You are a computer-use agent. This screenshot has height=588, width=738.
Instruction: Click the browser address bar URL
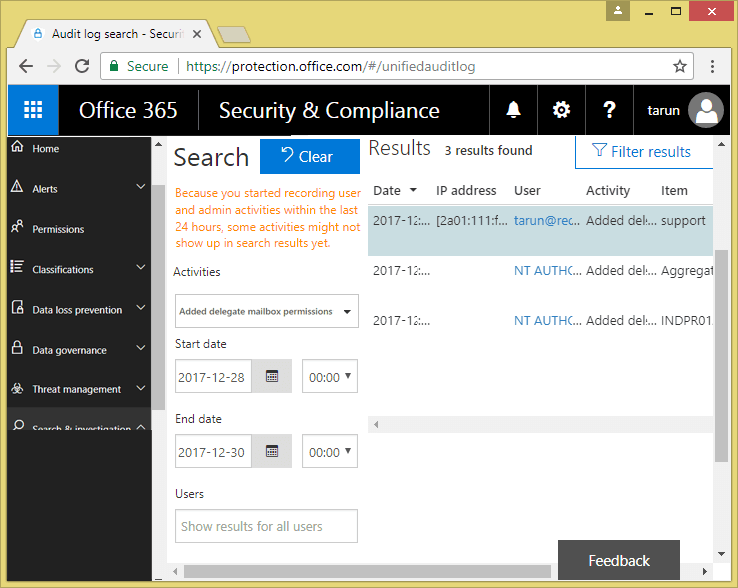coord(330,66)
